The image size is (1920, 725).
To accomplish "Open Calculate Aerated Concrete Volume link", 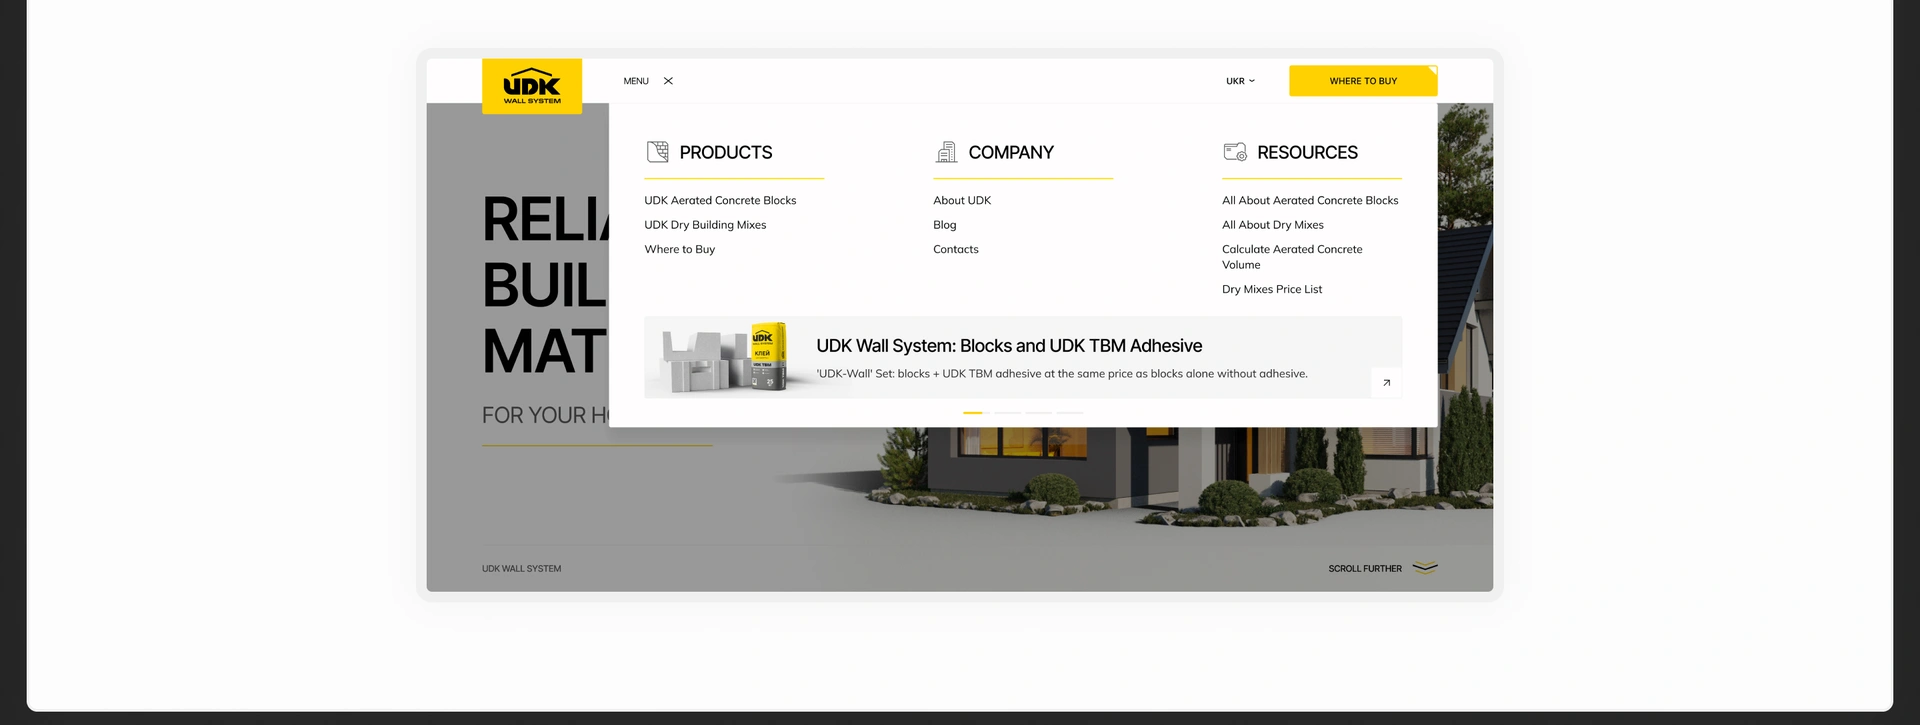I will coord(1292,257).
